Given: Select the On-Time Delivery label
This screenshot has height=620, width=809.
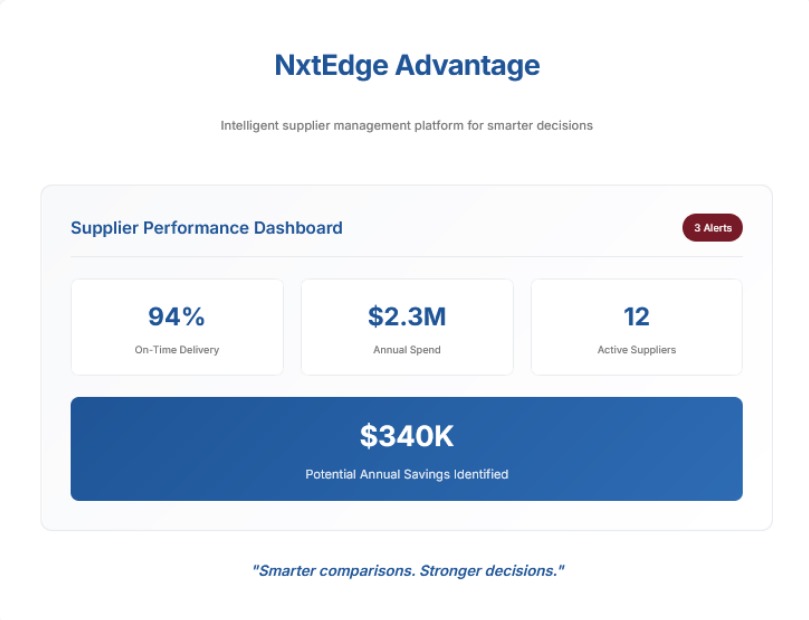Looking at the screenshot, I should (176, 350).
